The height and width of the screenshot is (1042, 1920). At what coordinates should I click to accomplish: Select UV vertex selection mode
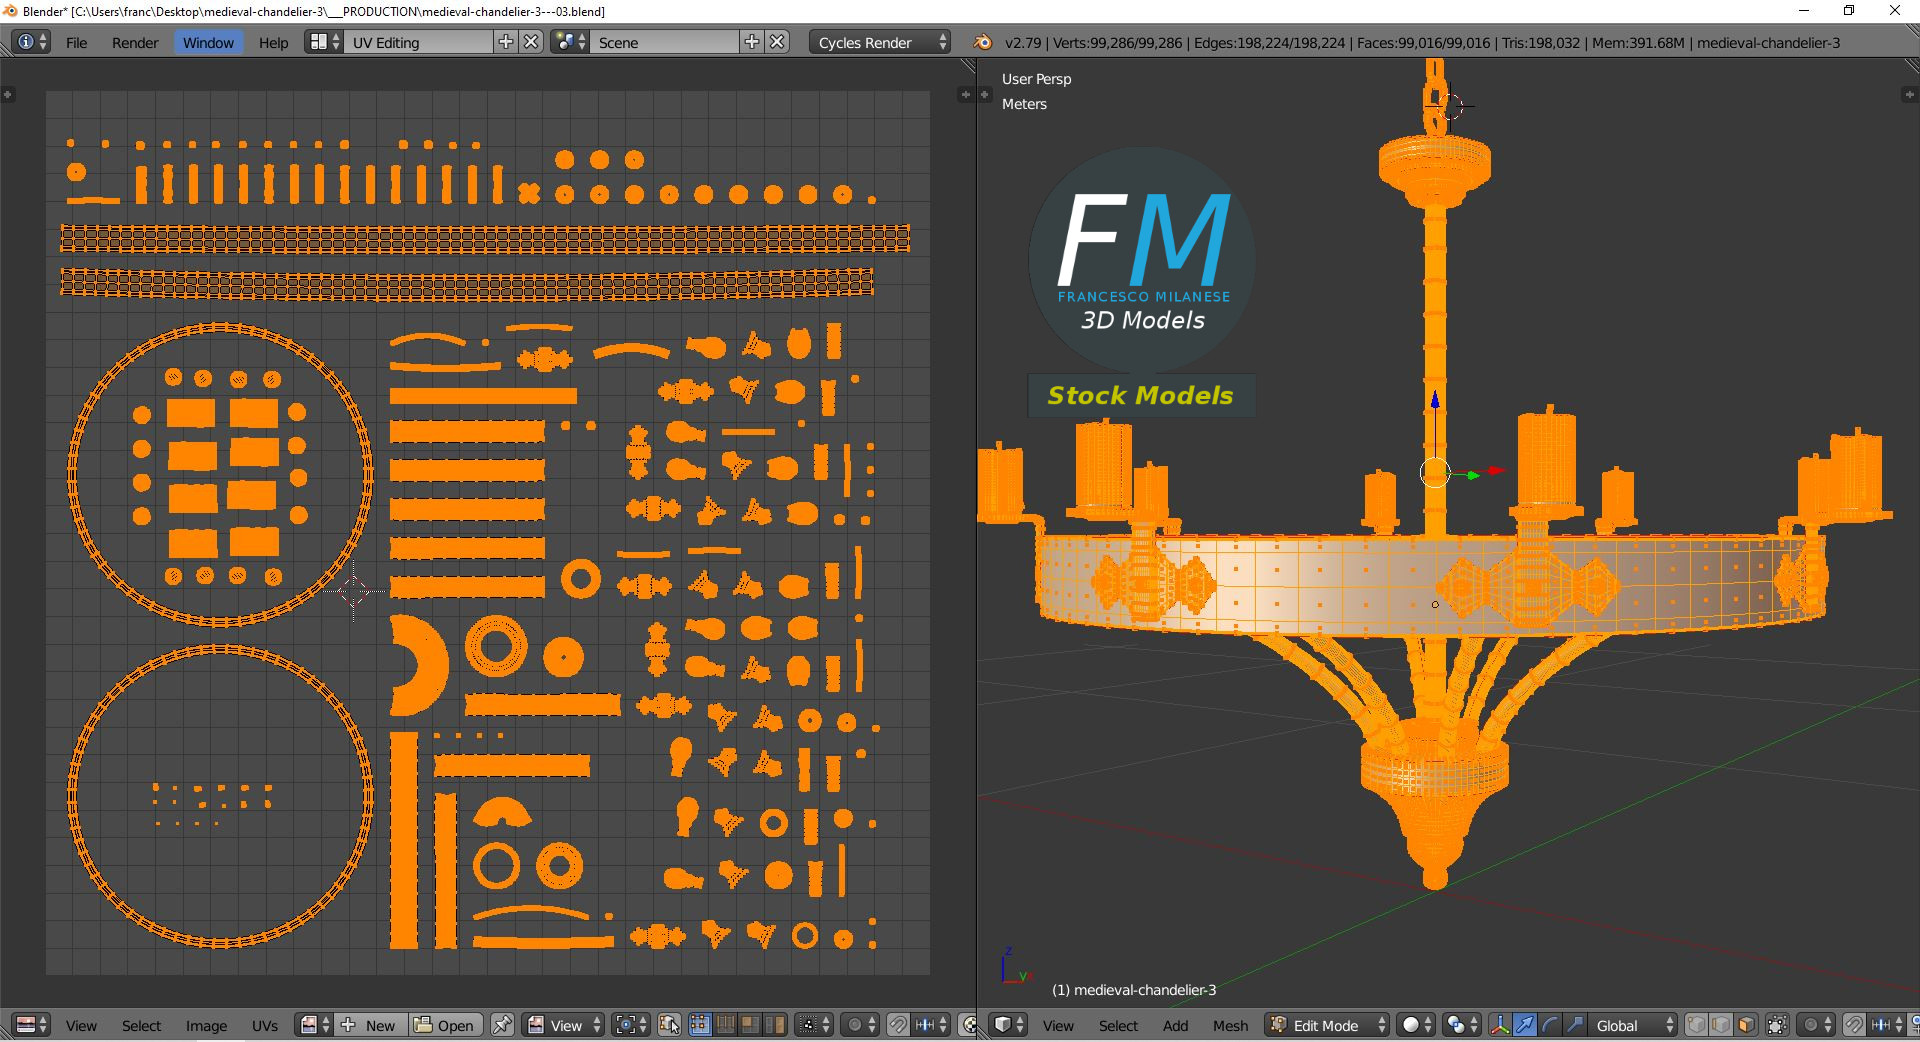(700, 1025)
